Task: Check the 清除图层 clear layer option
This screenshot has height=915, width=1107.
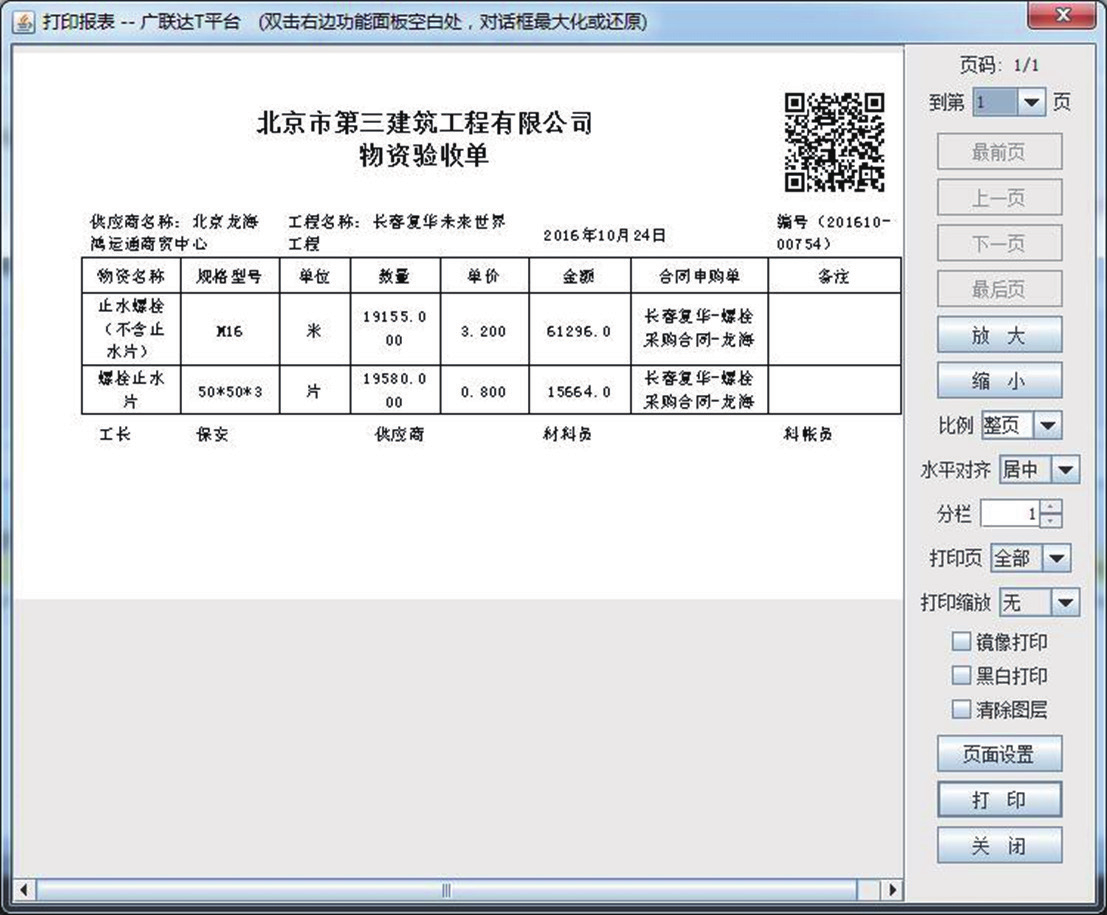Action: (961, 710)
